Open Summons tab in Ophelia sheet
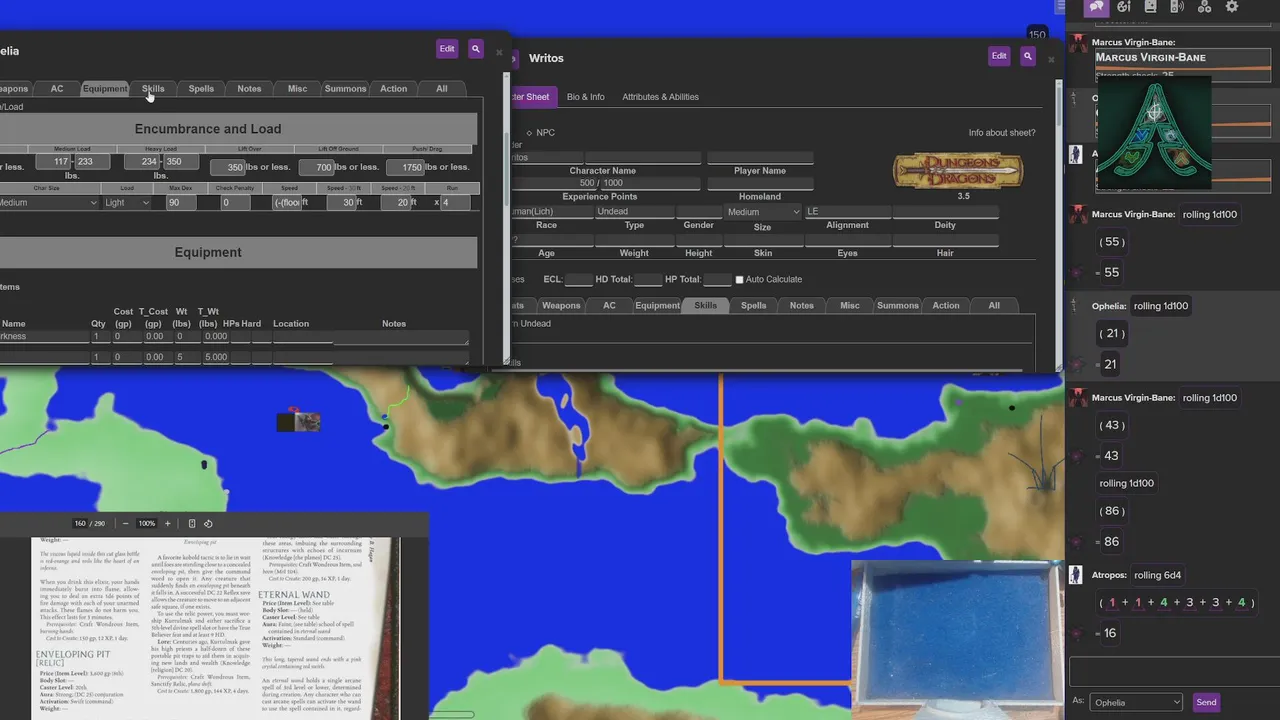 point(345,89)
